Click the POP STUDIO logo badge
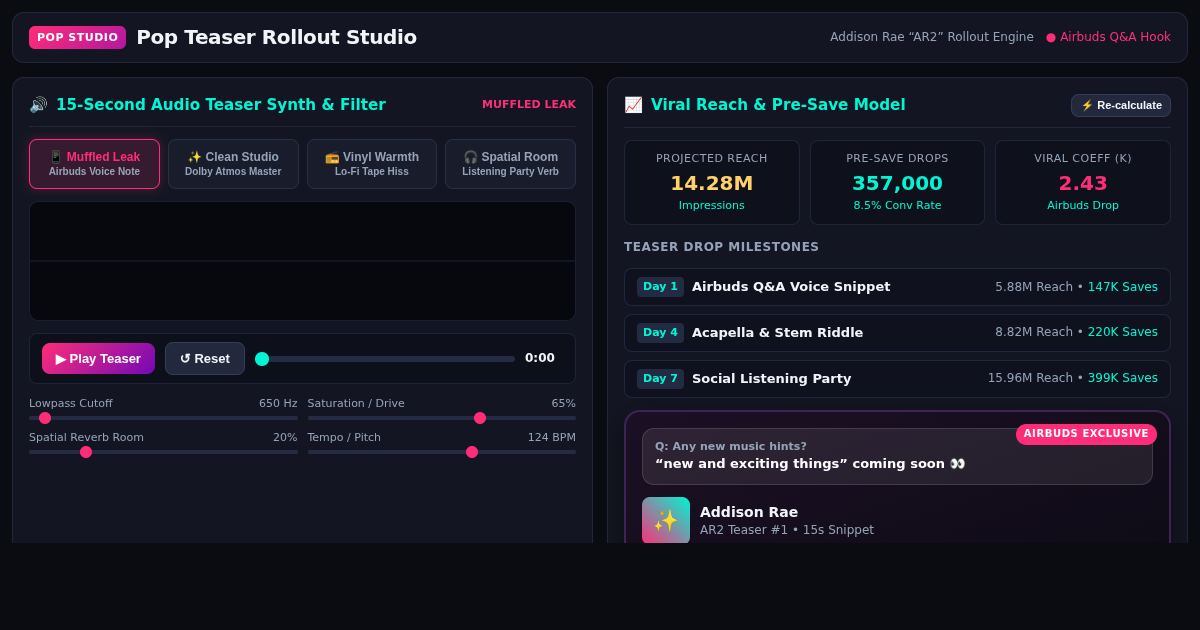Image resolution: width=1200 pixels, height=630 pixels. pos(77,37)
